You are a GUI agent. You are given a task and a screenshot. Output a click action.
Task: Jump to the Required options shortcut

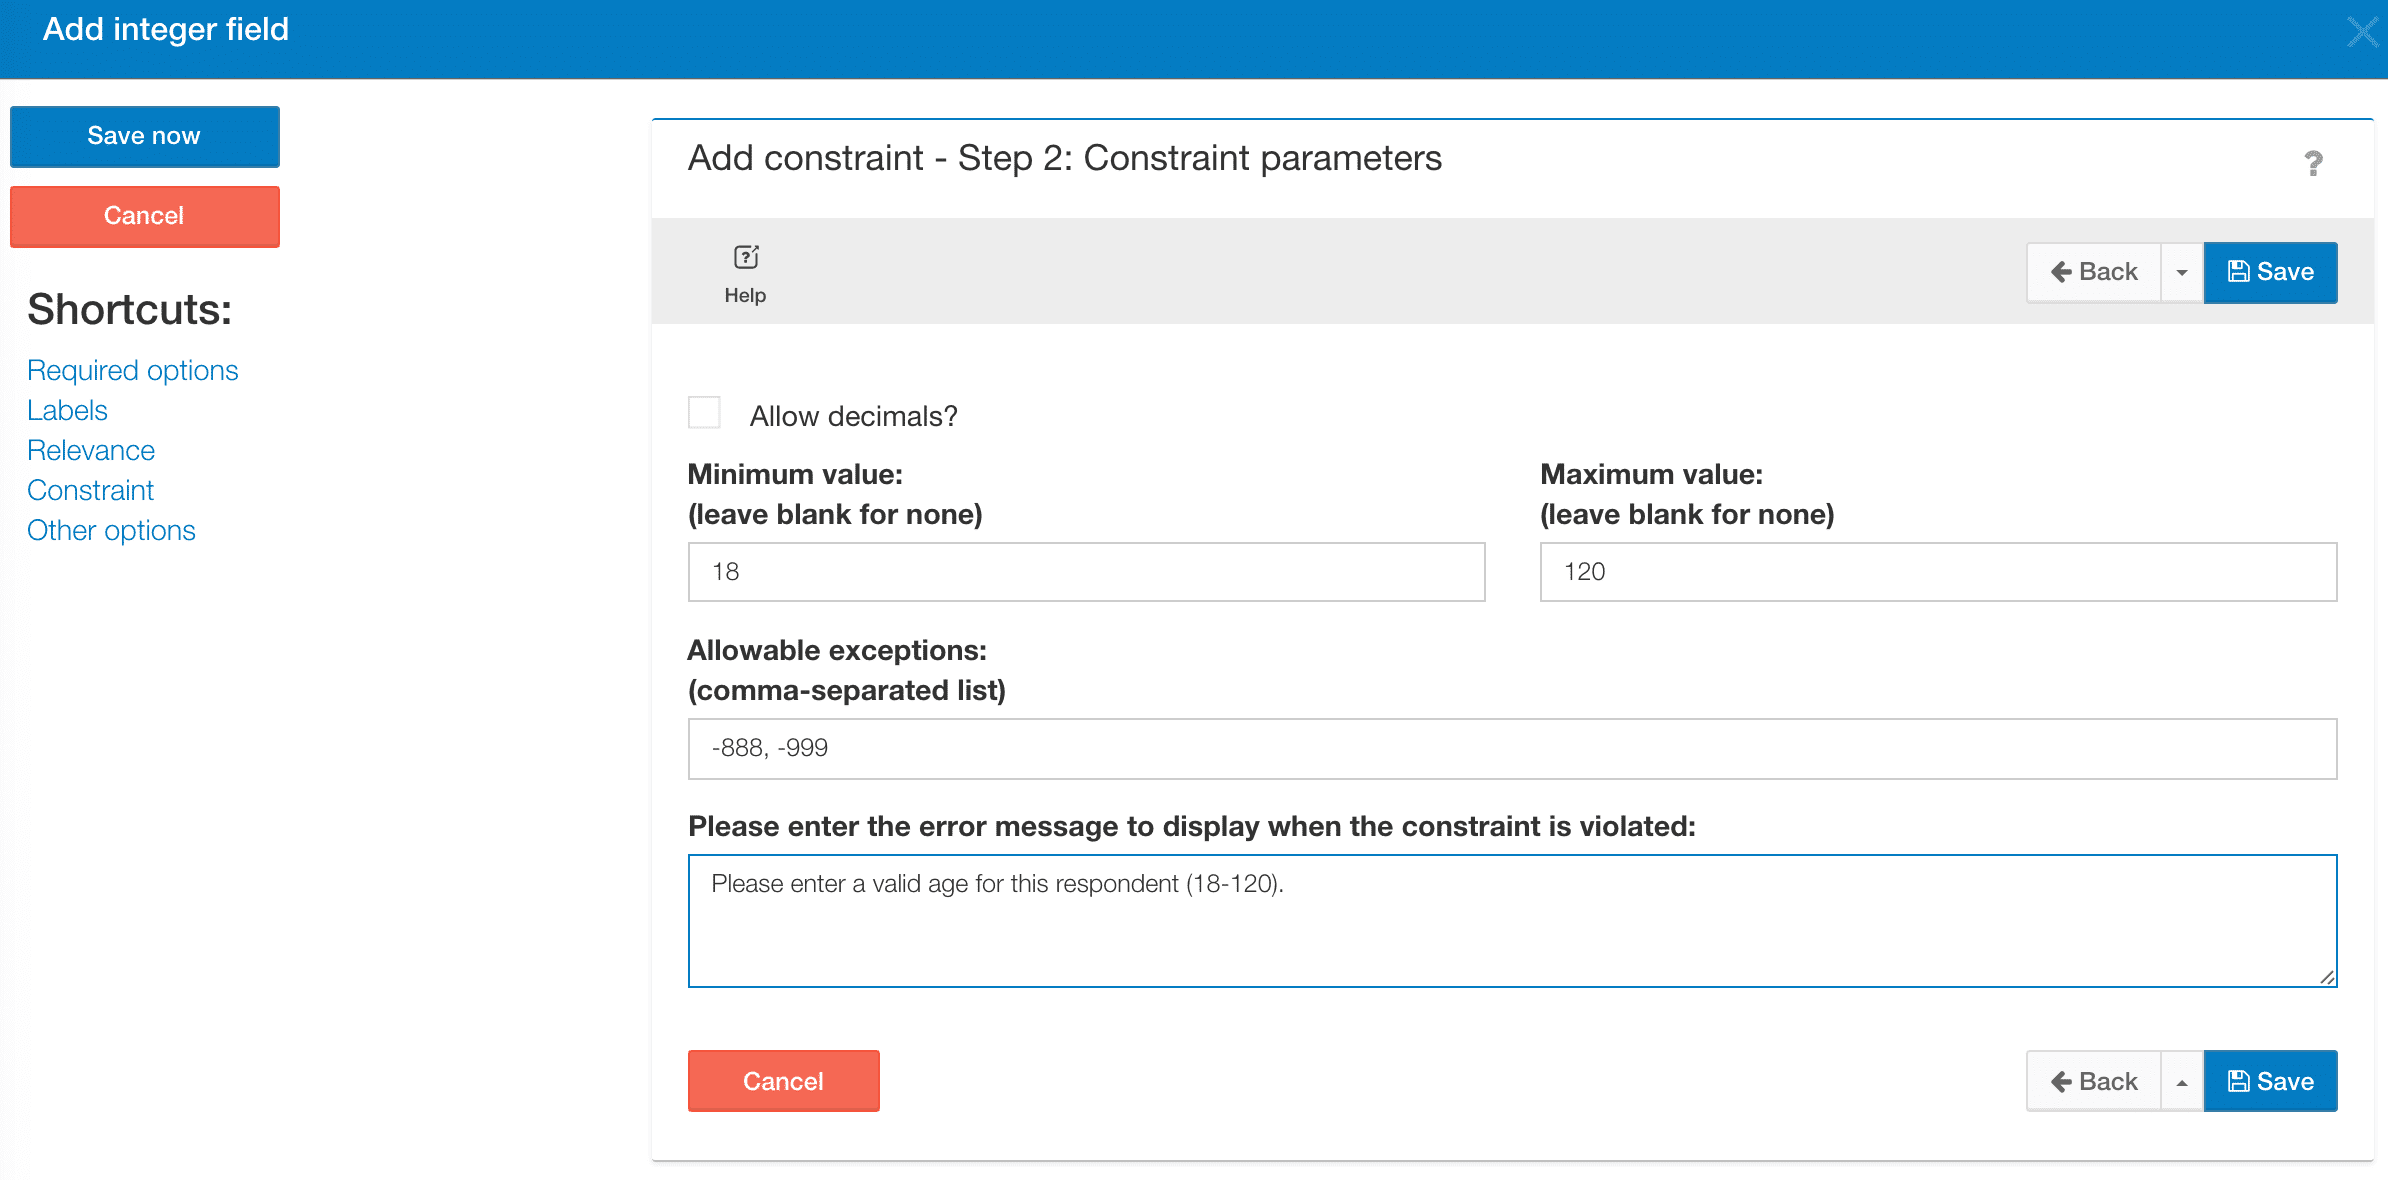132,370
